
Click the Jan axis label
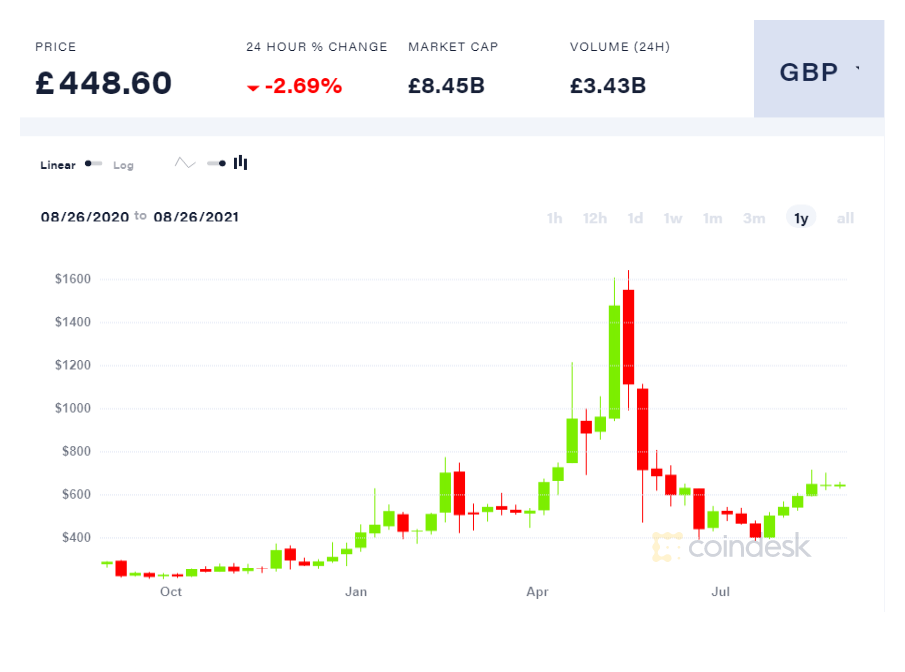tap(356, 592)
